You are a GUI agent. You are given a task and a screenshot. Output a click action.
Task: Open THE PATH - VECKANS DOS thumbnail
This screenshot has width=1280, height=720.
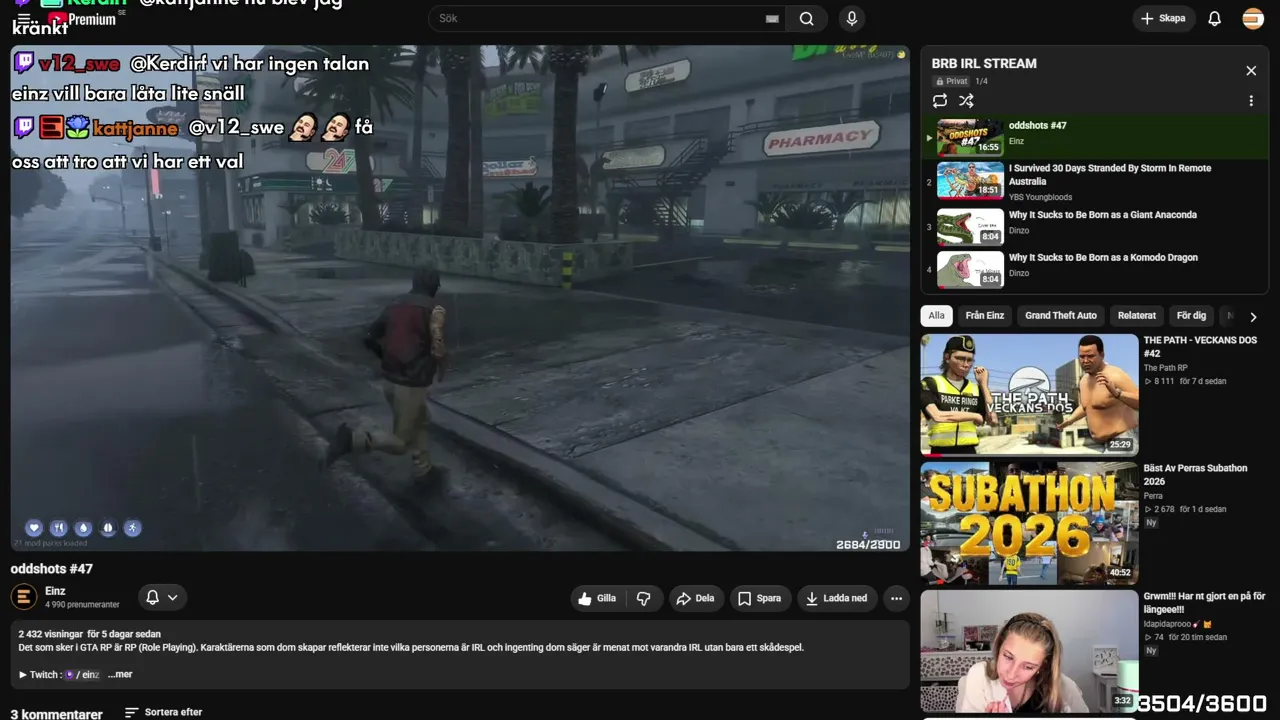tap(1029, 394)
